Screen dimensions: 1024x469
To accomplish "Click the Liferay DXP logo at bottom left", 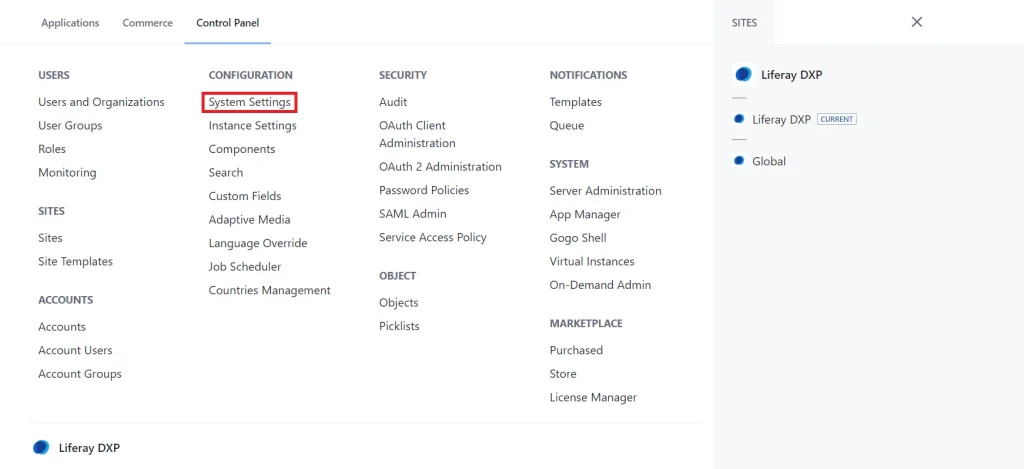I will click(41, 448).
